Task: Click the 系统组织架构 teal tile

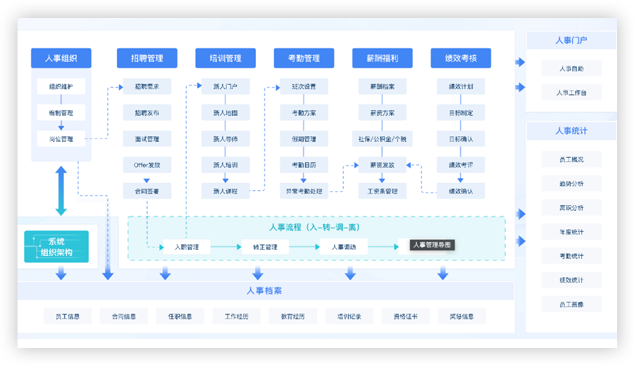Action: point(56,247)
